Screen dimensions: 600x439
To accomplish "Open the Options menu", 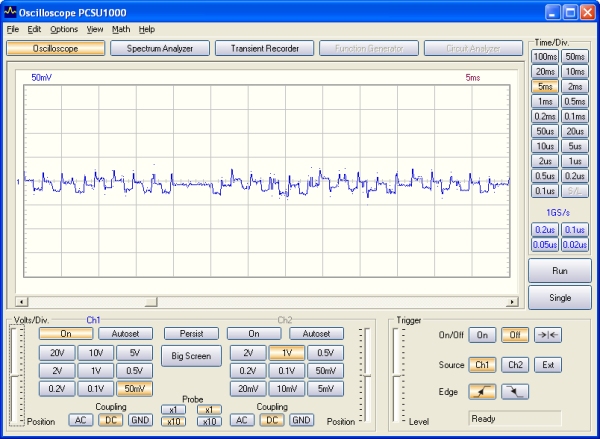I will point(64,29).
